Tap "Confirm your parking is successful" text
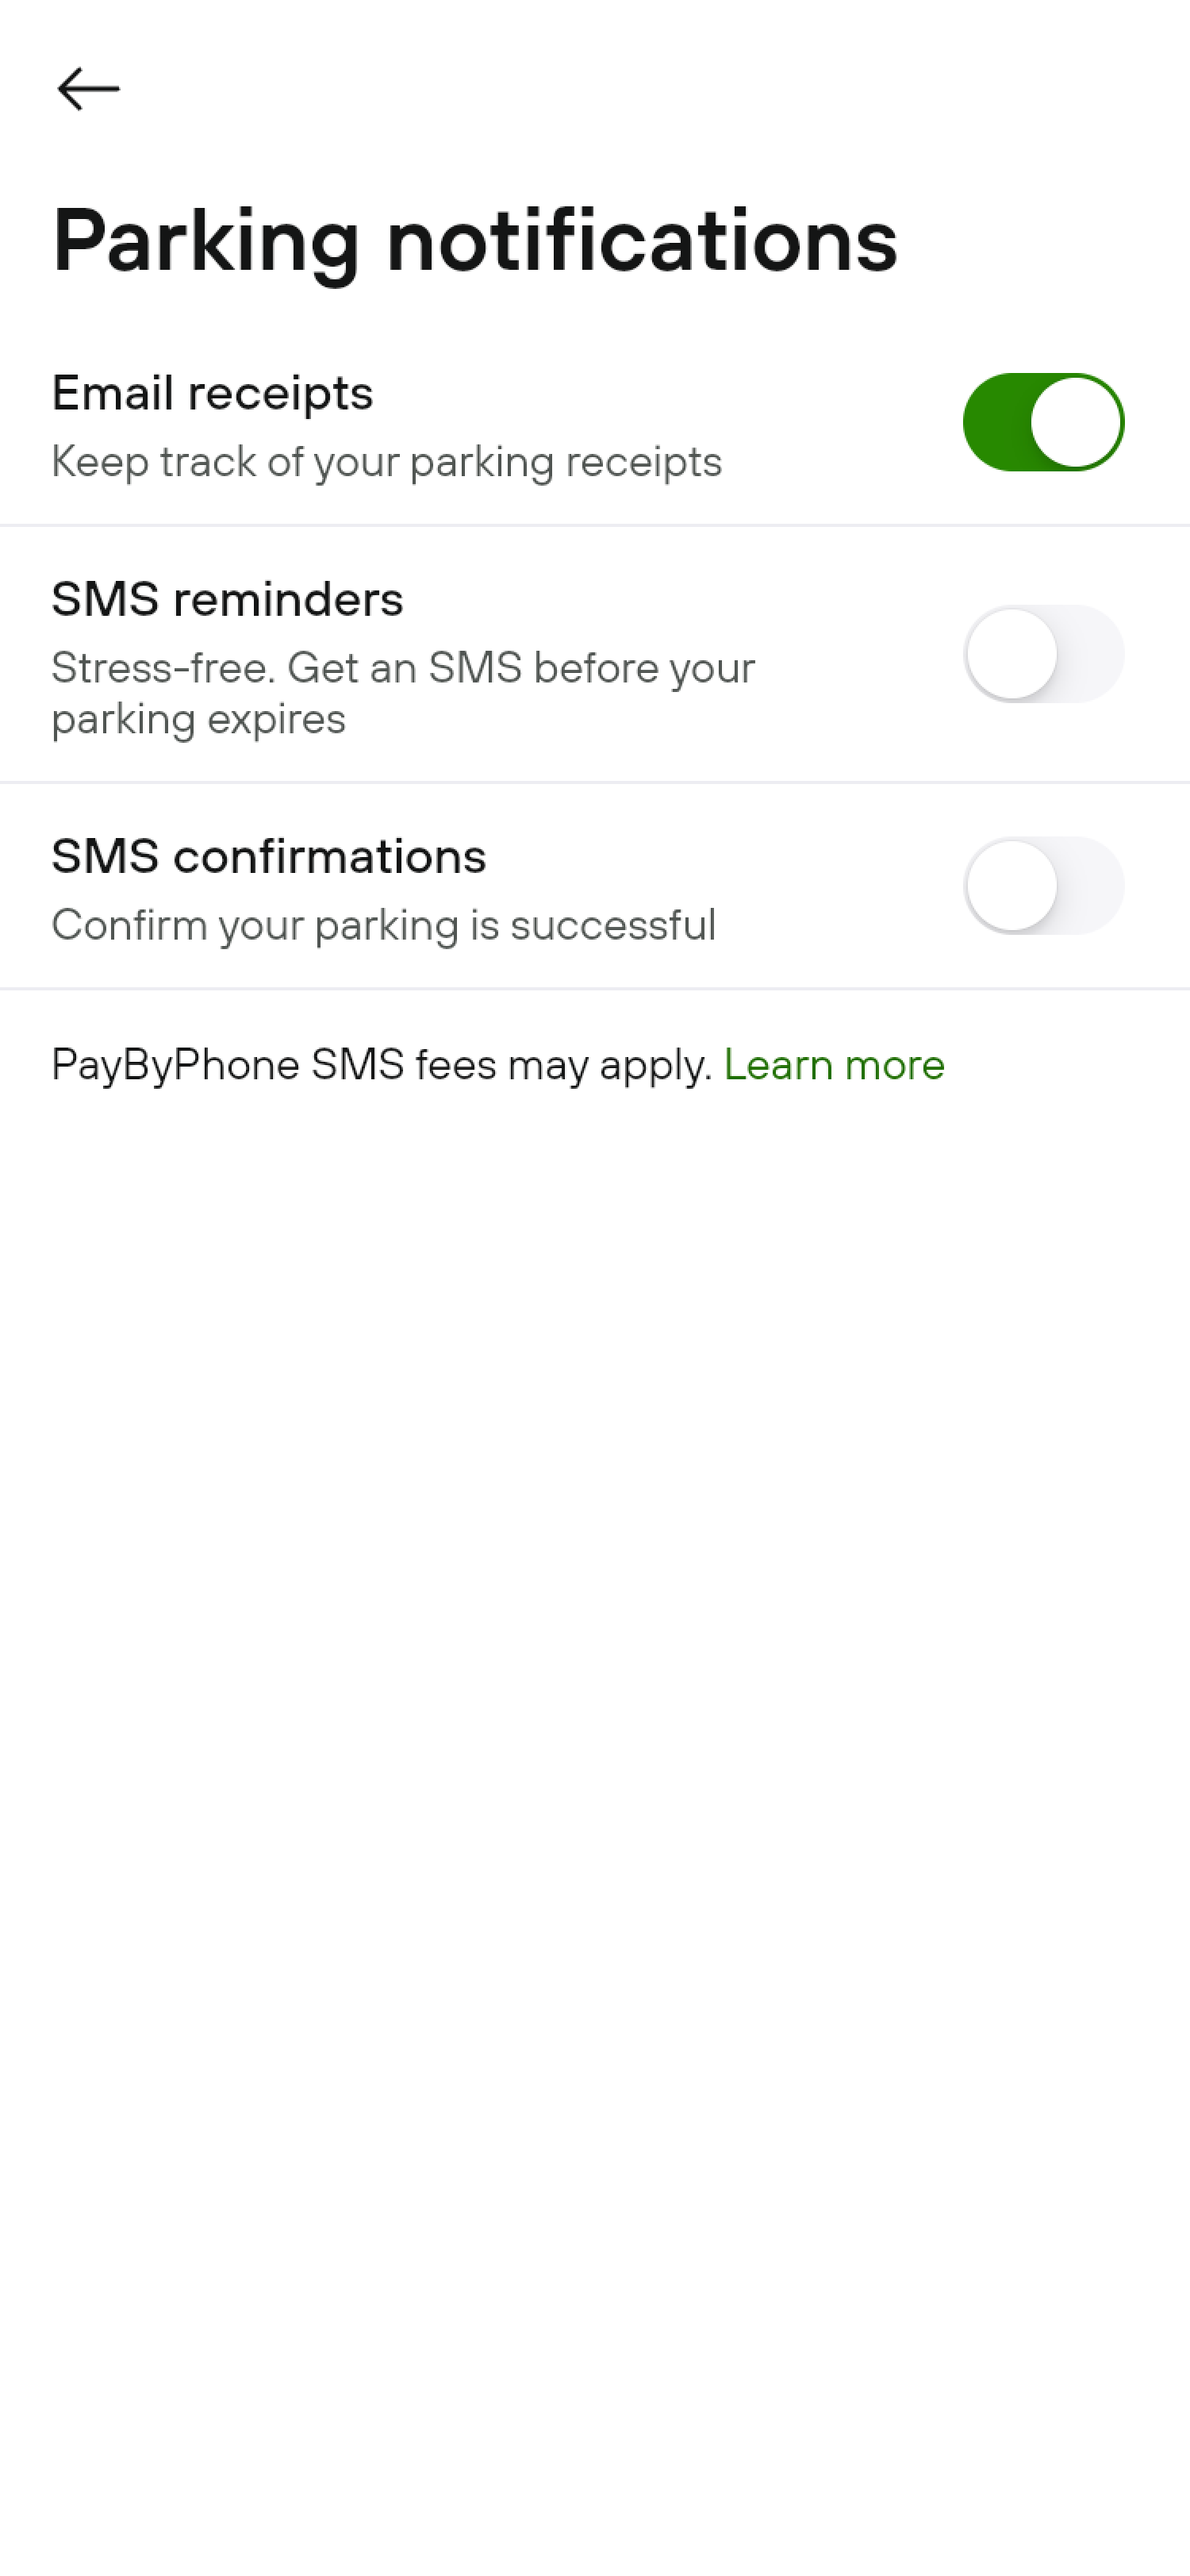The width and height of the screenshot is (1190, 2576). [383, 926]
